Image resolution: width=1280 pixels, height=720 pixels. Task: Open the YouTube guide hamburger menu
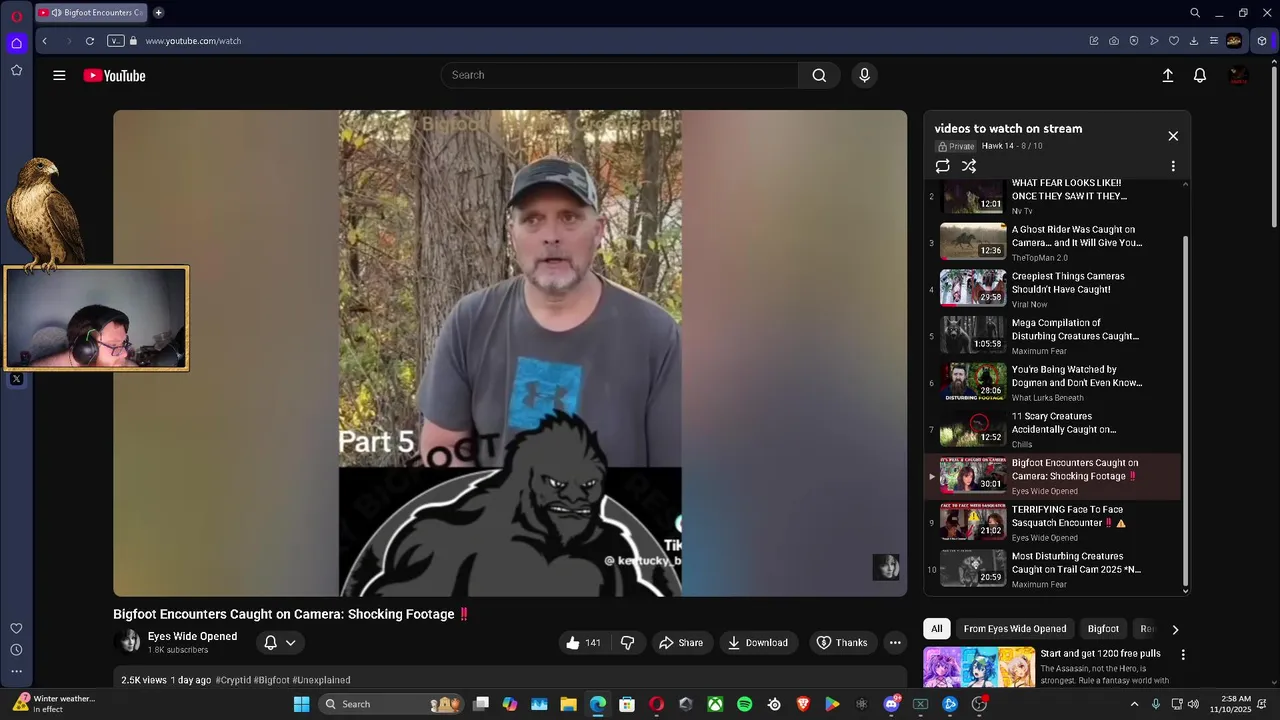tap(59, 75)
